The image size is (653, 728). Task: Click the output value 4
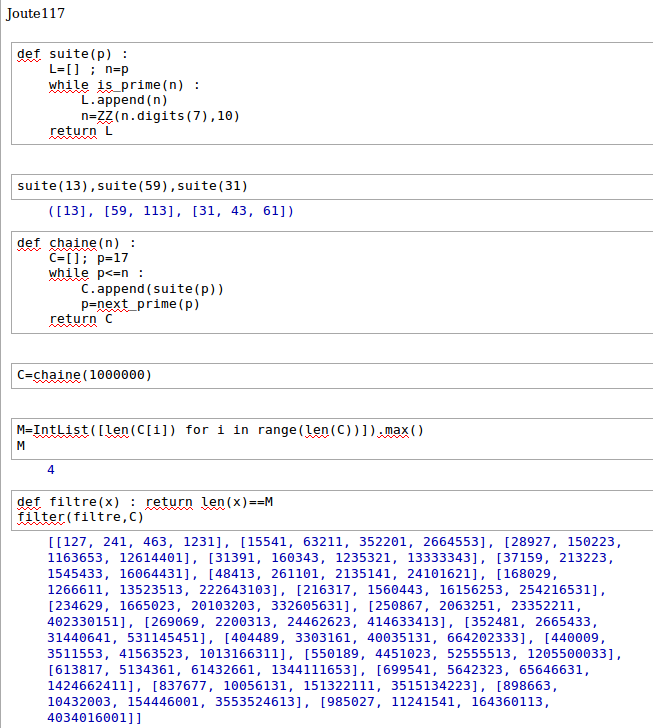point(51,469)
